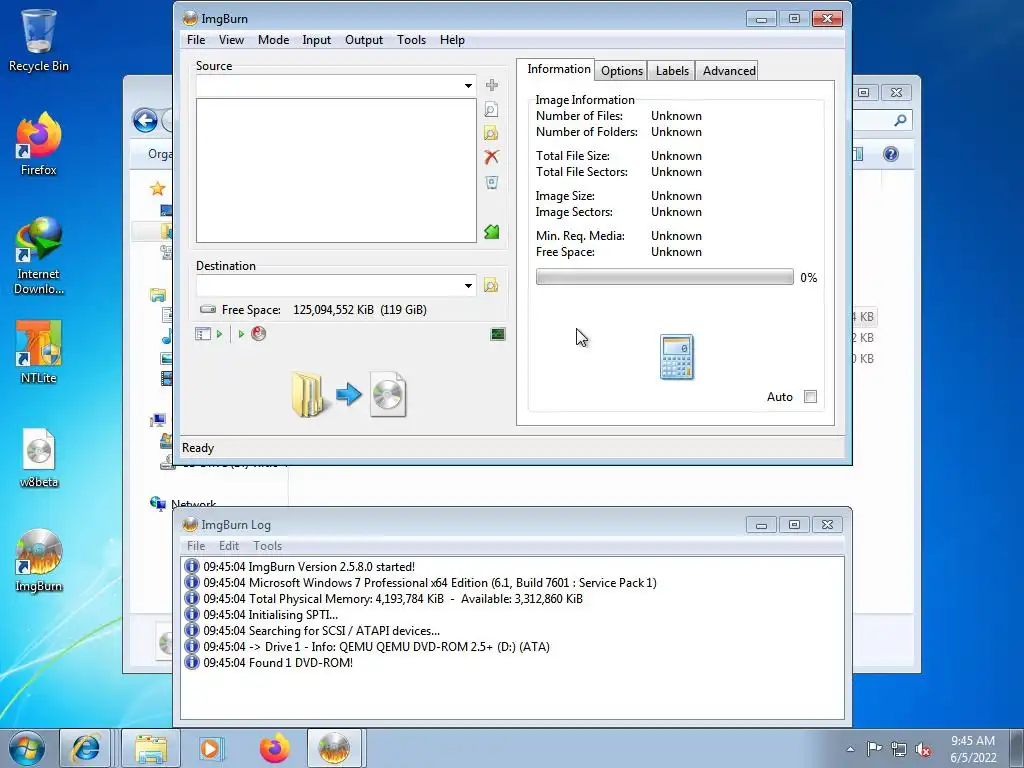Click the red disc icon in the mode switcher
The height and width of the screenshot is (768, 1024).
pos(259,334)
